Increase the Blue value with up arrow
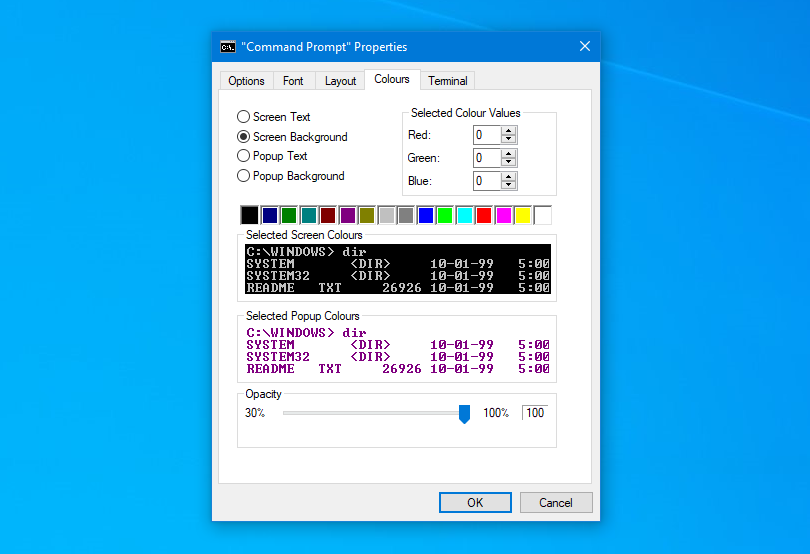 (x=509, y=176)
